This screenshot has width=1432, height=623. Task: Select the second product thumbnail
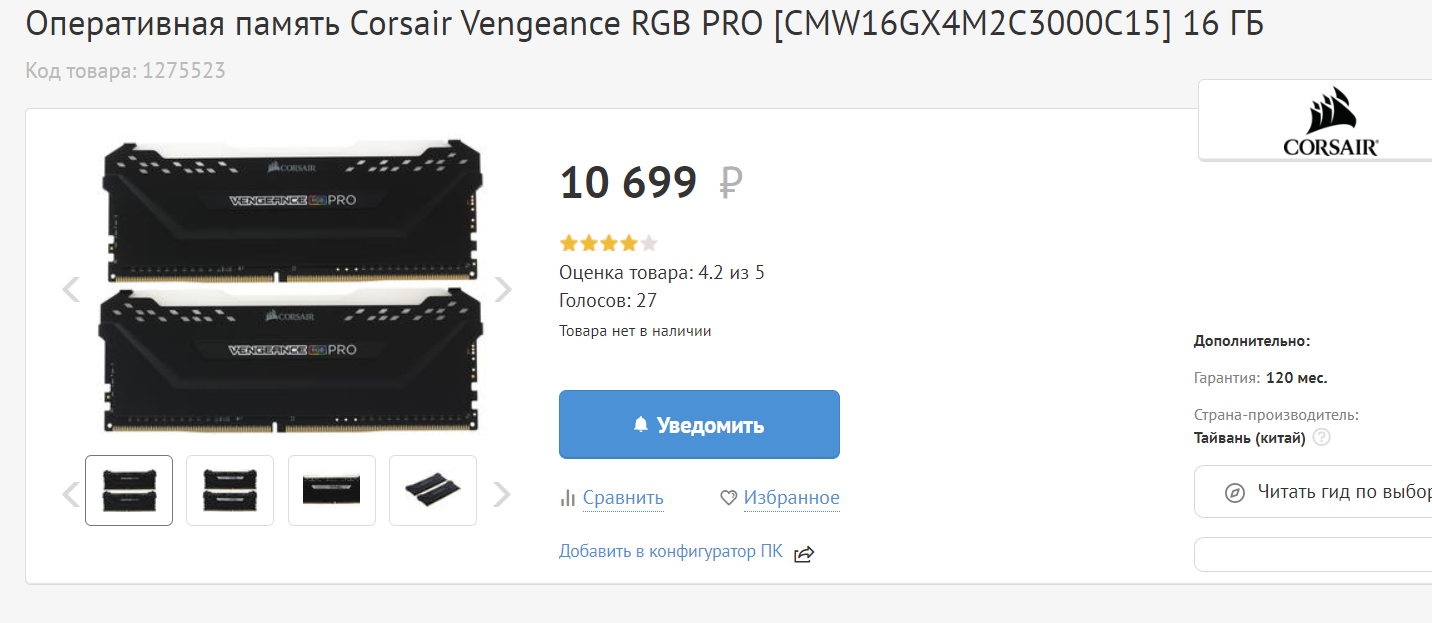pyautogui.click(x=230, y=490)
